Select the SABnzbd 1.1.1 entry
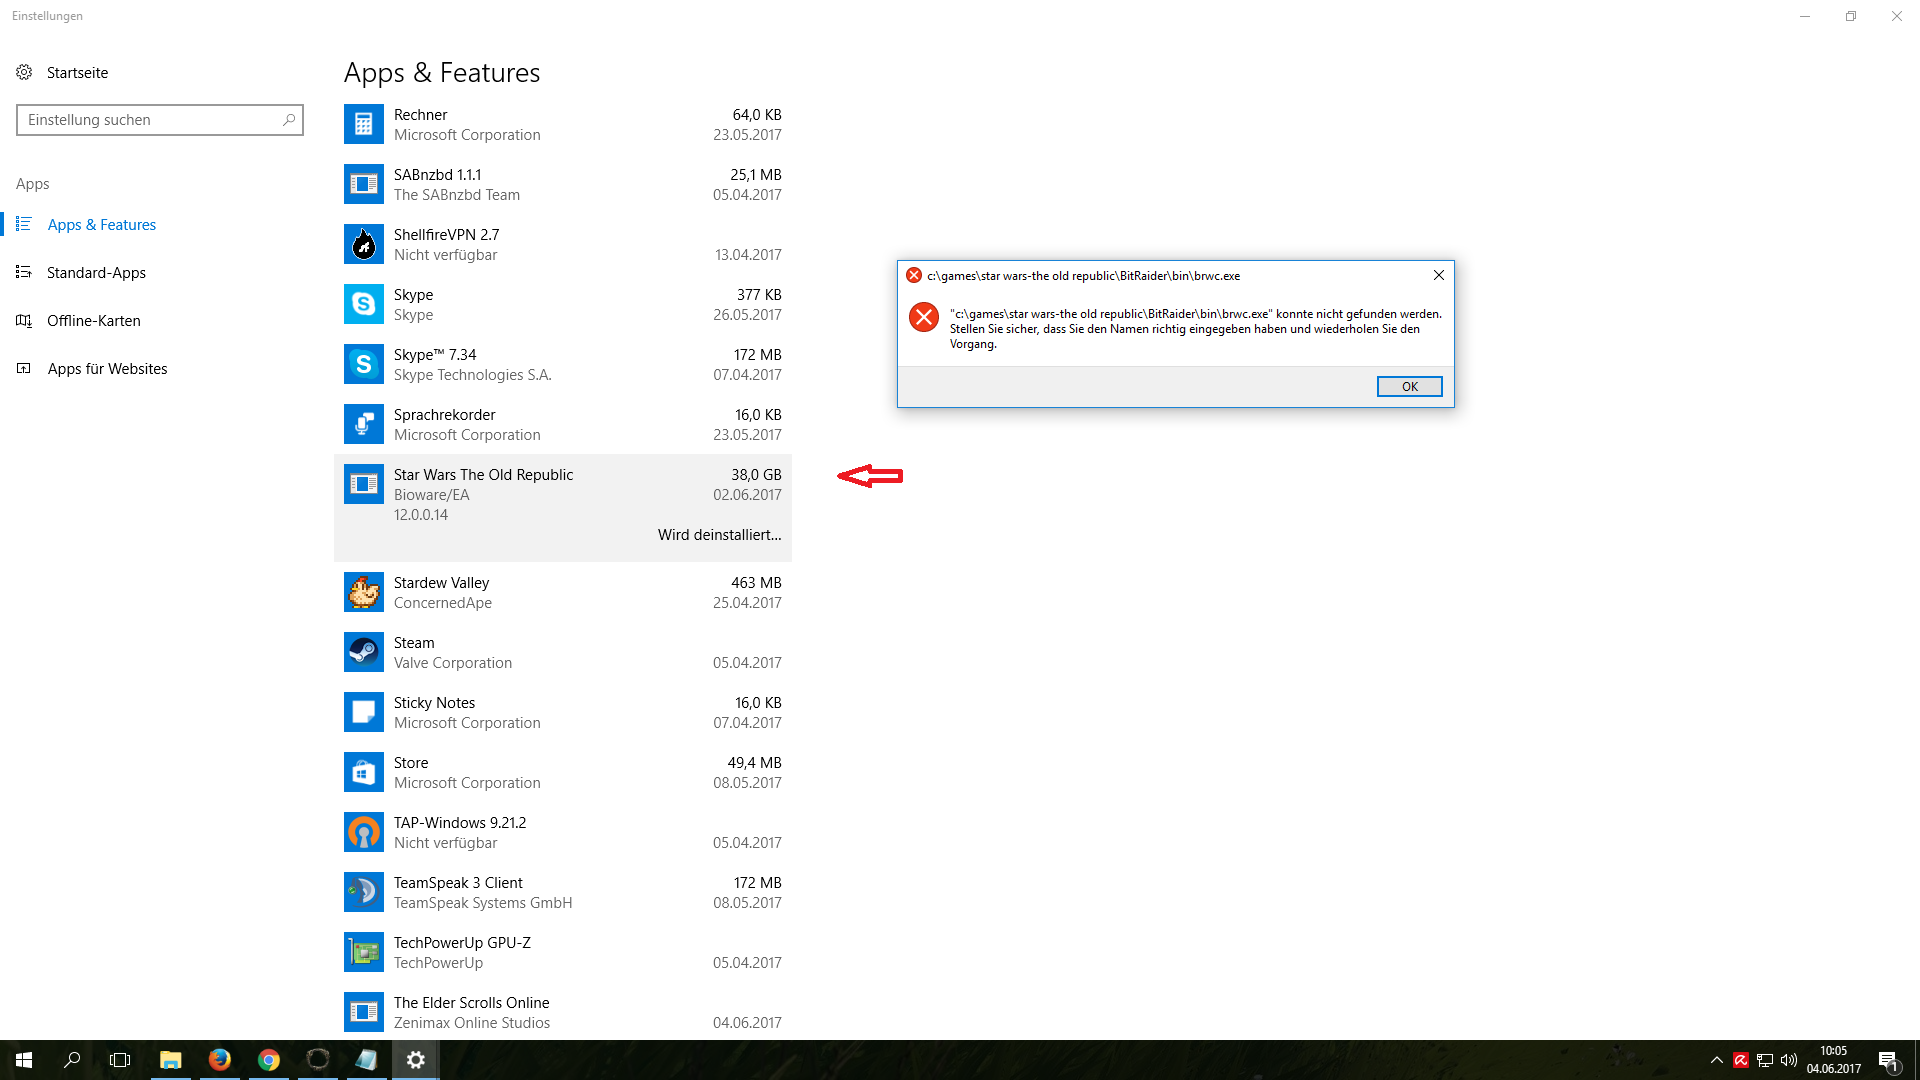Viewport: 1920px width, 1080px height. tap(563, 184)
